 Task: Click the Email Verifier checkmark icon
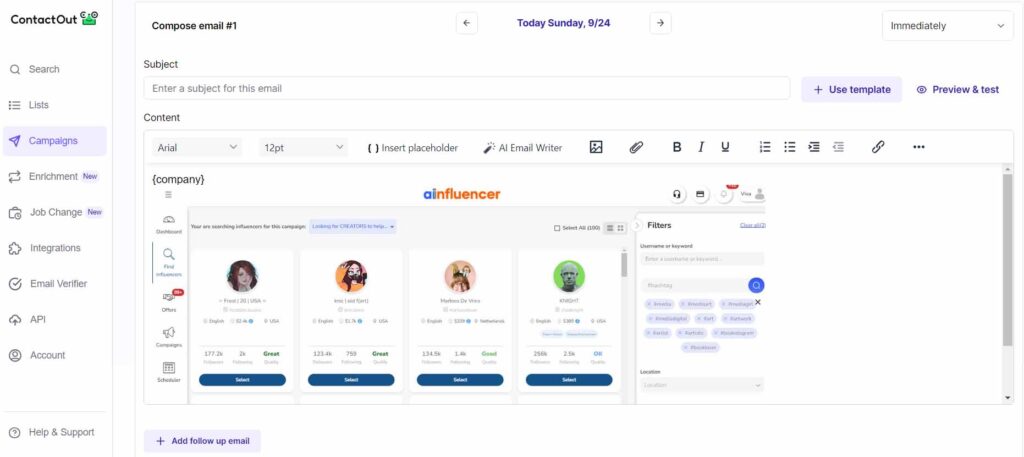point(15,284)
